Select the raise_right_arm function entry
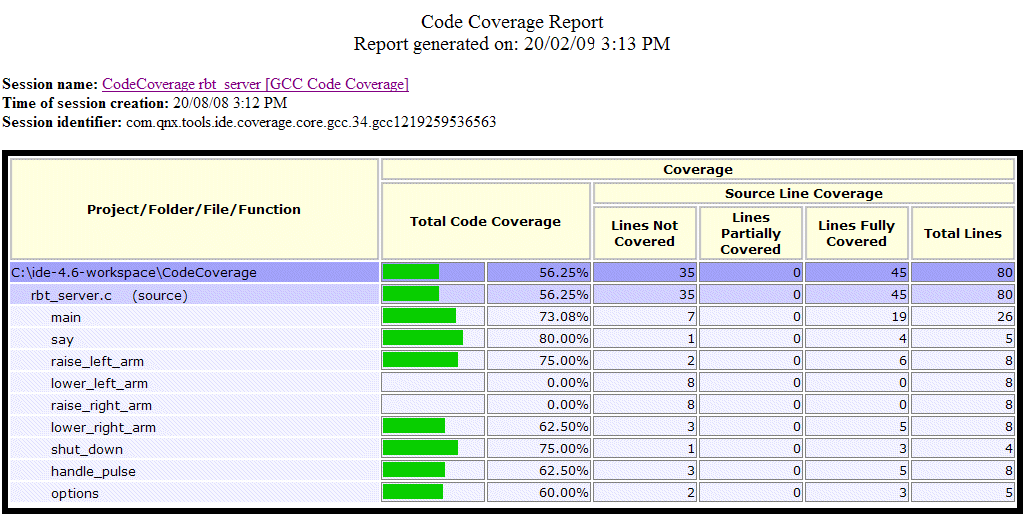1023x518 pixels. (101, 405)
